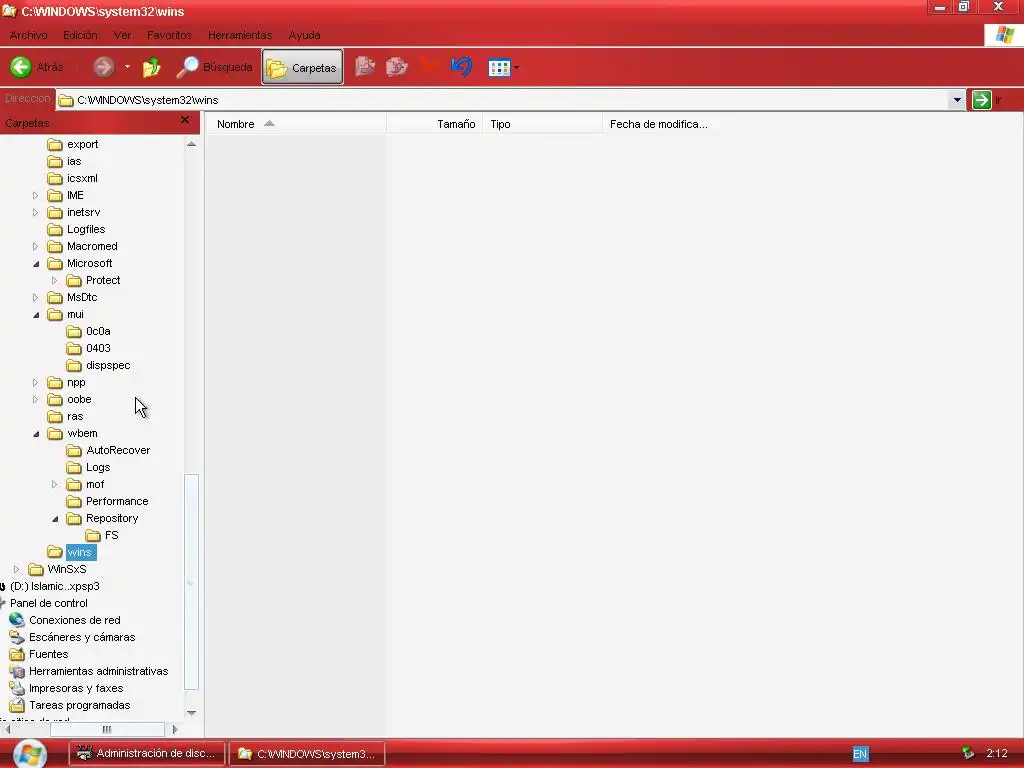Click the Start button orb
Viewport: 1024px width, 768px height.
click(30, 754)
